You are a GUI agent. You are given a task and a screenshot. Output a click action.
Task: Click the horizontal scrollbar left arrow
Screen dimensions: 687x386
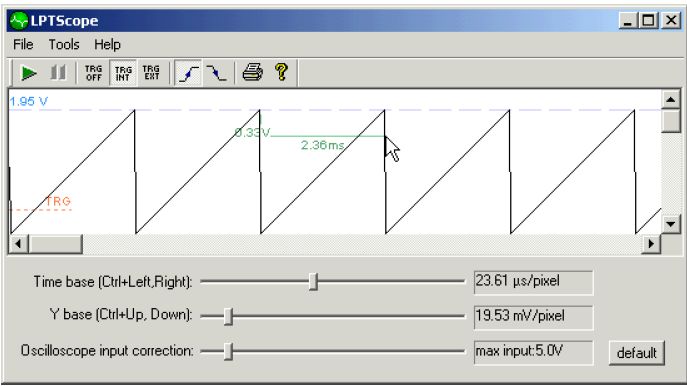point(19,244)
